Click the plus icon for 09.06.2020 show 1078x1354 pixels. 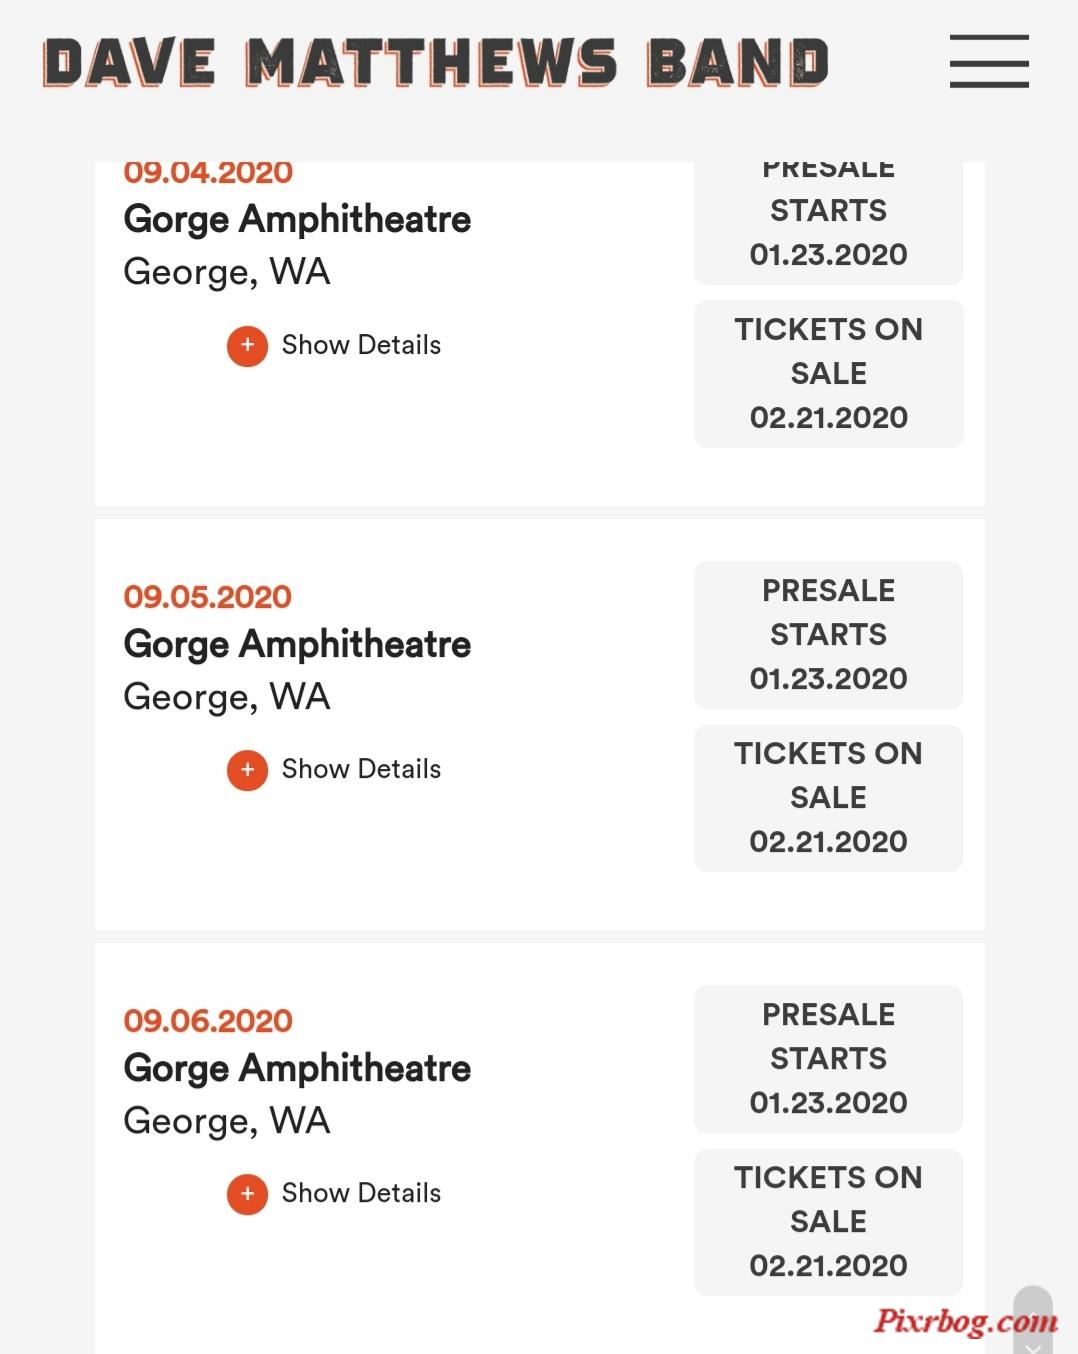247,1194
